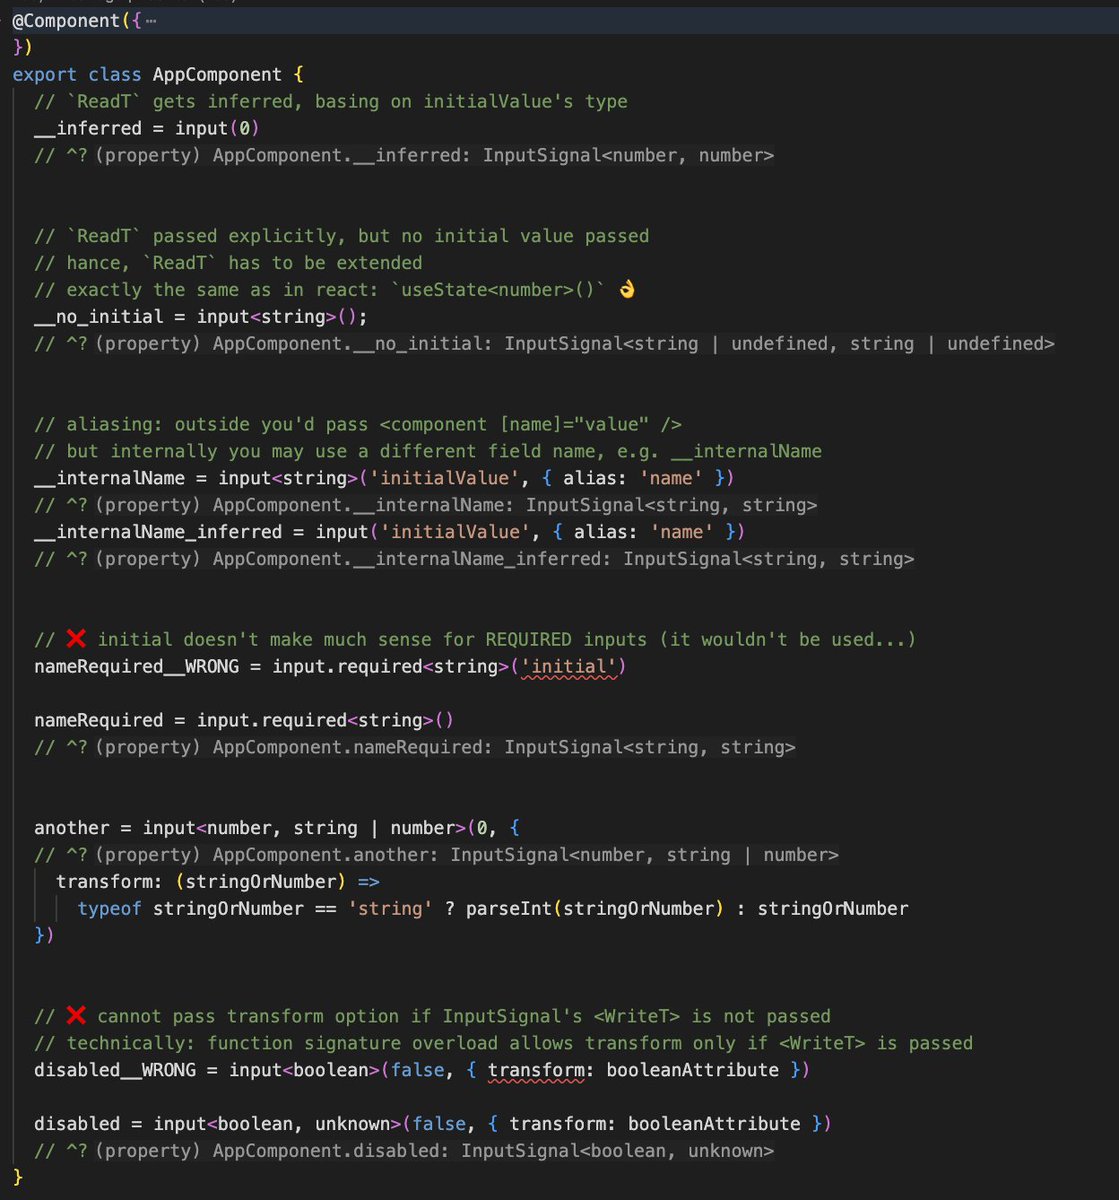
Task: Click "another = input<number, string | number>" line
Action: (277, 828)
